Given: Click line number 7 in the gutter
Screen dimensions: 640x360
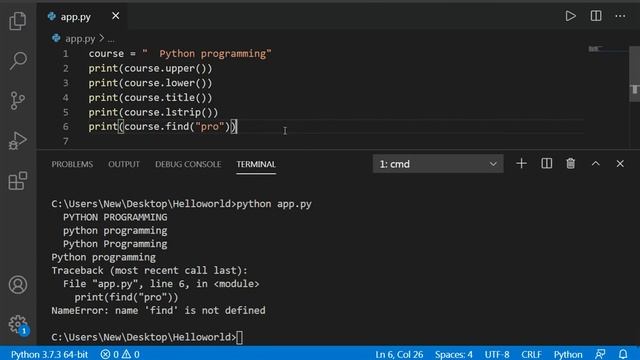Looking at the screenshot, I should tap(65, 141).
